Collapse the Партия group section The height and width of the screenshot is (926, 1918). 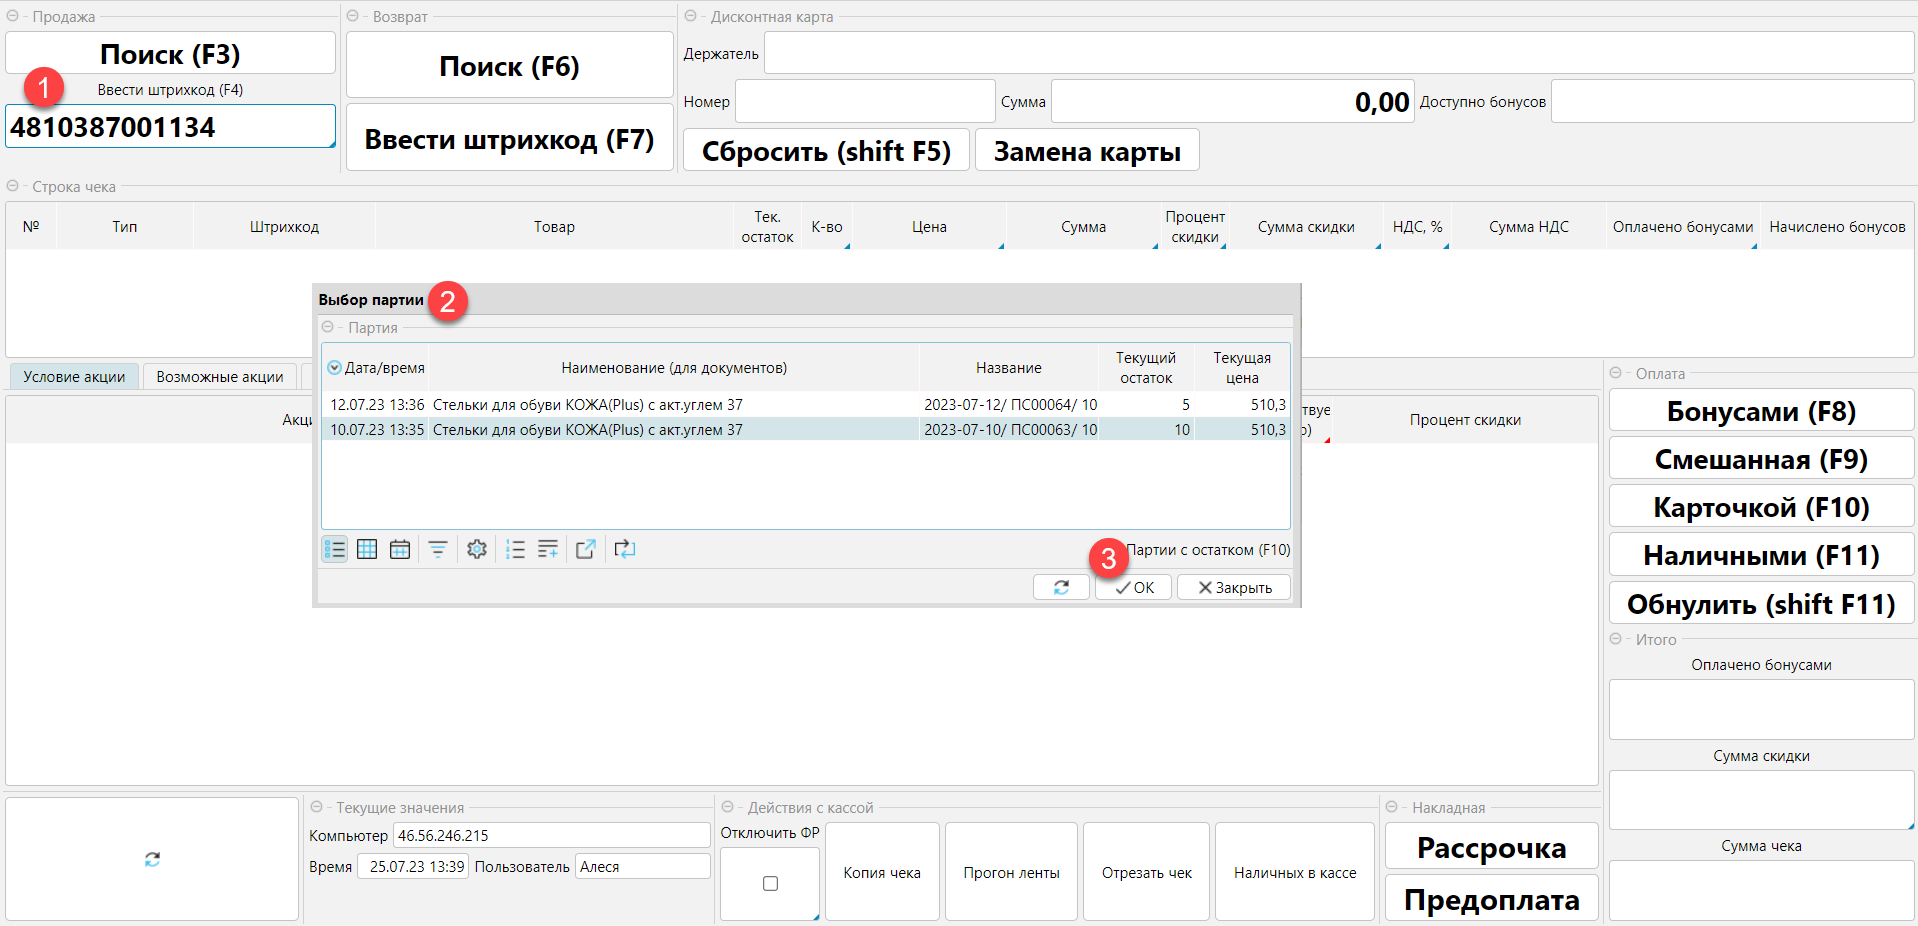(328, 327)
